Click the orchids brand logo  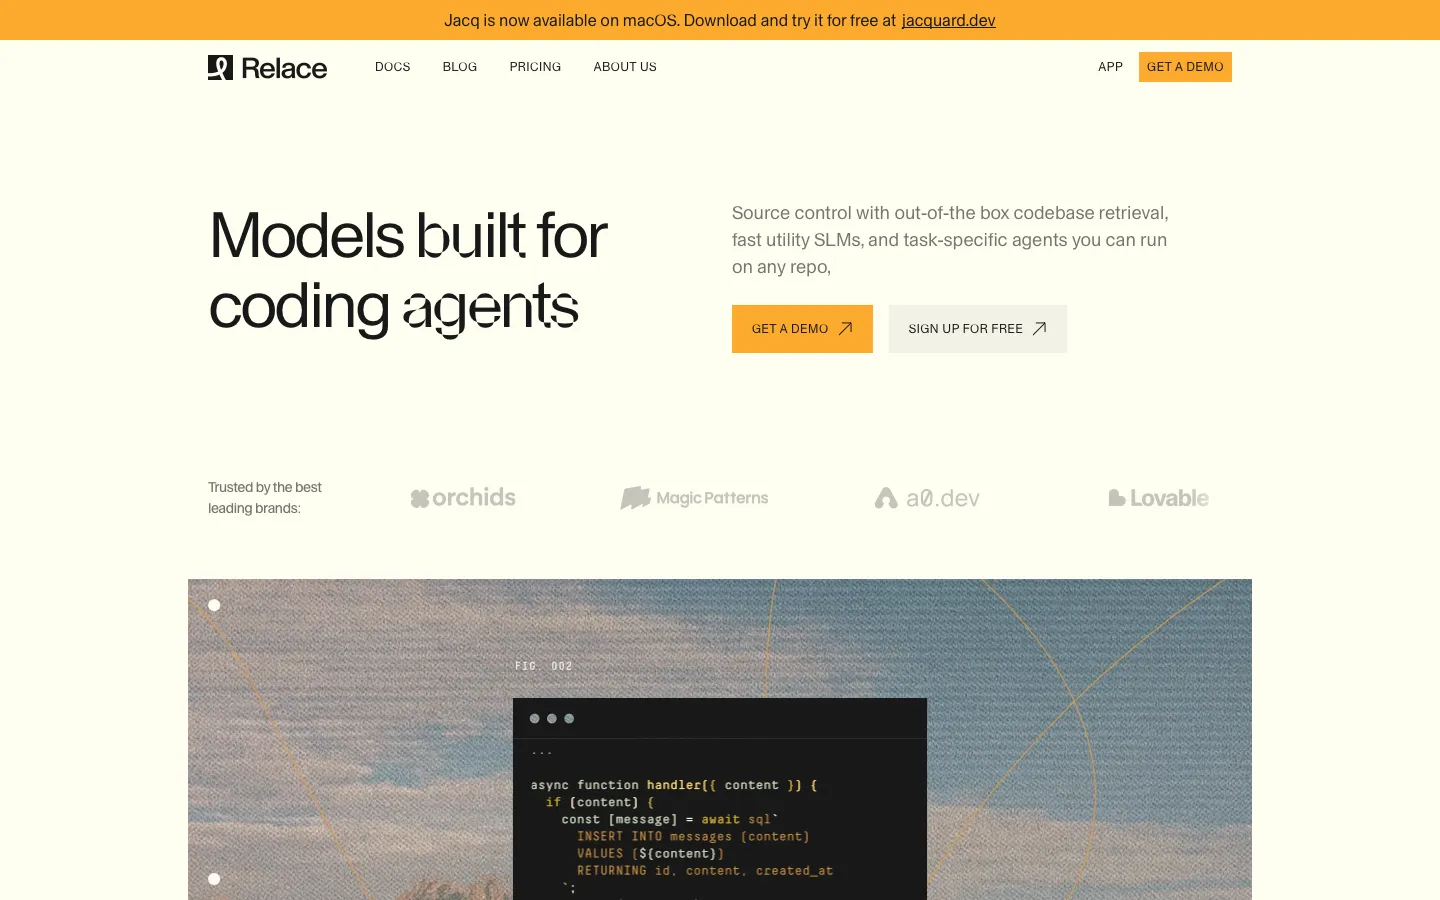coord(463,498)
